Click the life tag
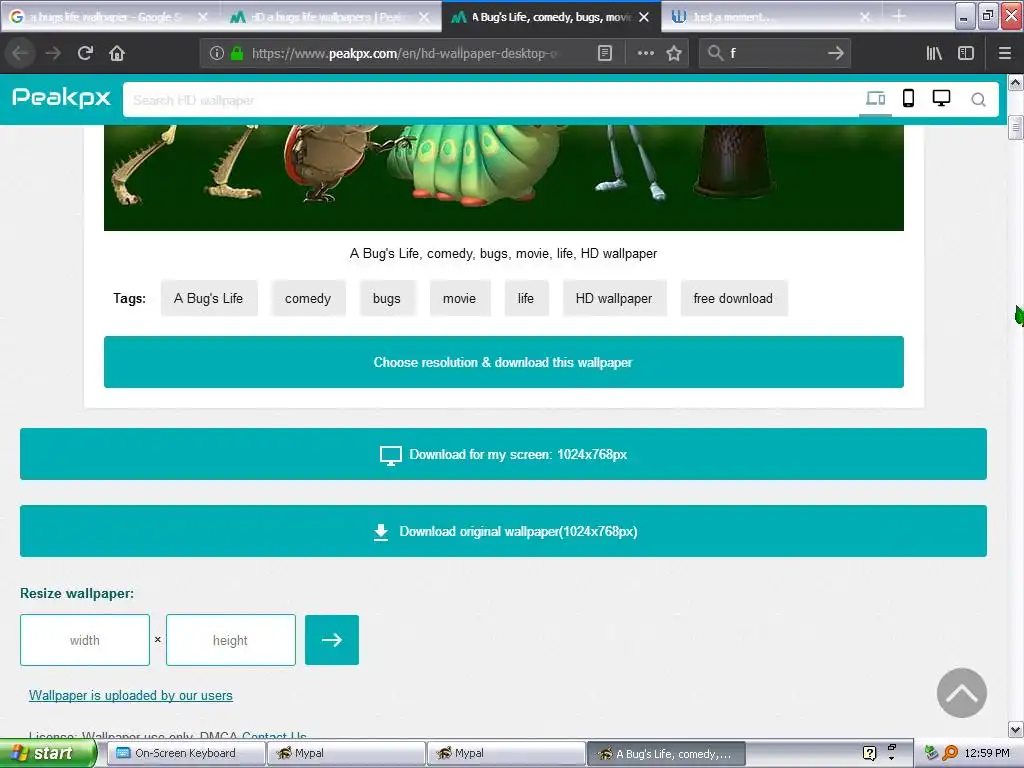 point(526,298)
